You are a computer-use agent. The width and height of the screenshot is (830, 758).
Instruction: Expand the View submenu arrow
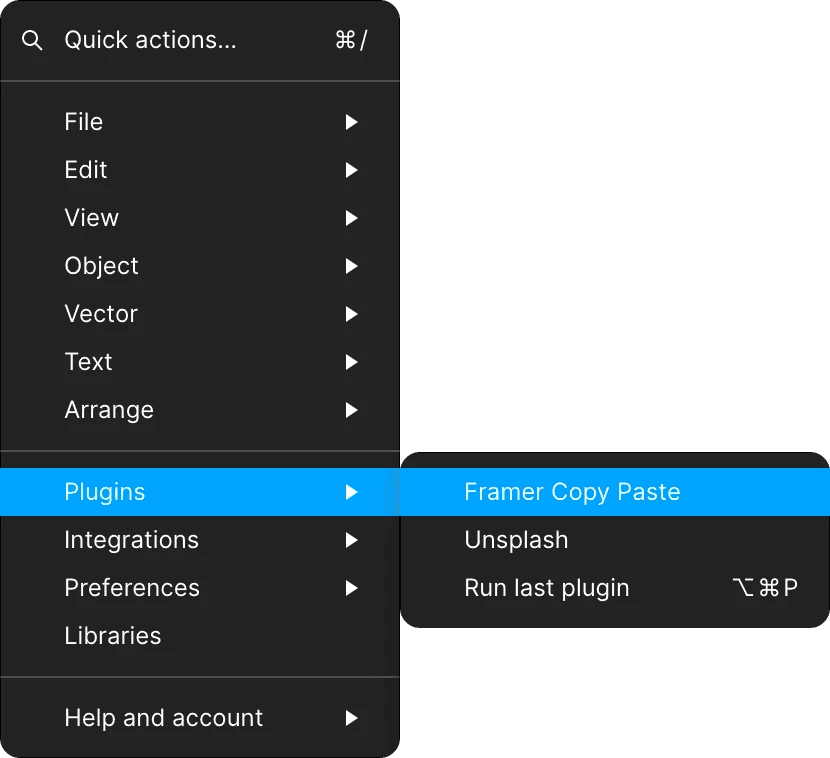(x=351, y=218)
